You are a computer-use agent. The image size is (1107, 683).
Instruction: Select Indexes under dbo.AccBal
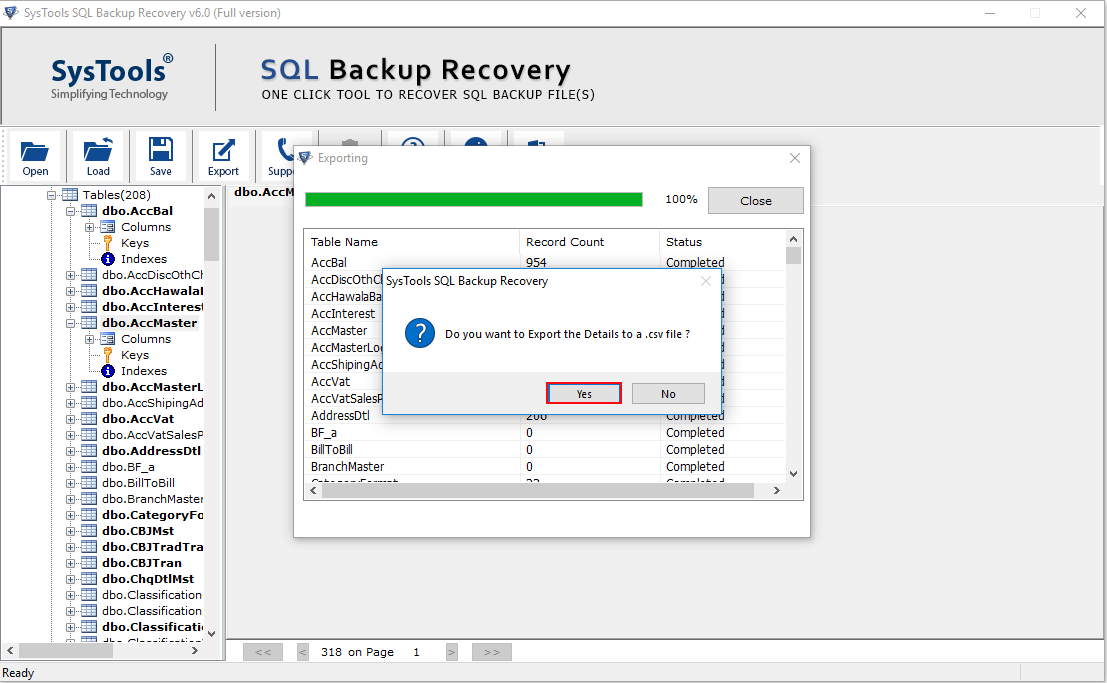click(x=143, y=259)
